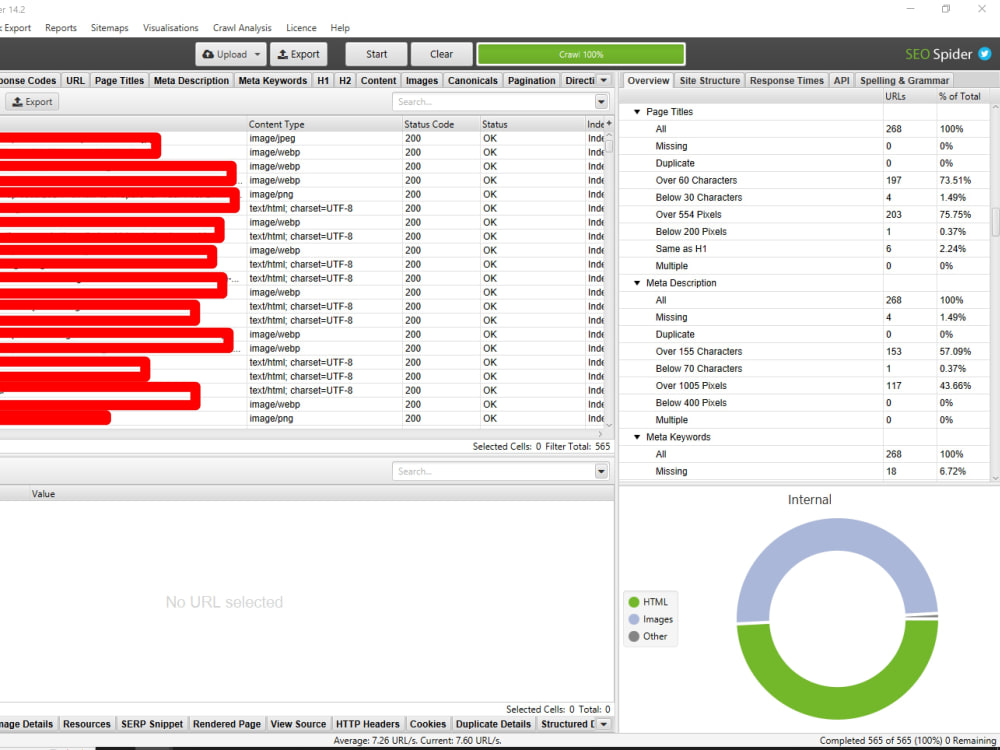Open the Upload dropdown arrow
The height and width of the screenshot is (750, 1000).
pos(258,54)
